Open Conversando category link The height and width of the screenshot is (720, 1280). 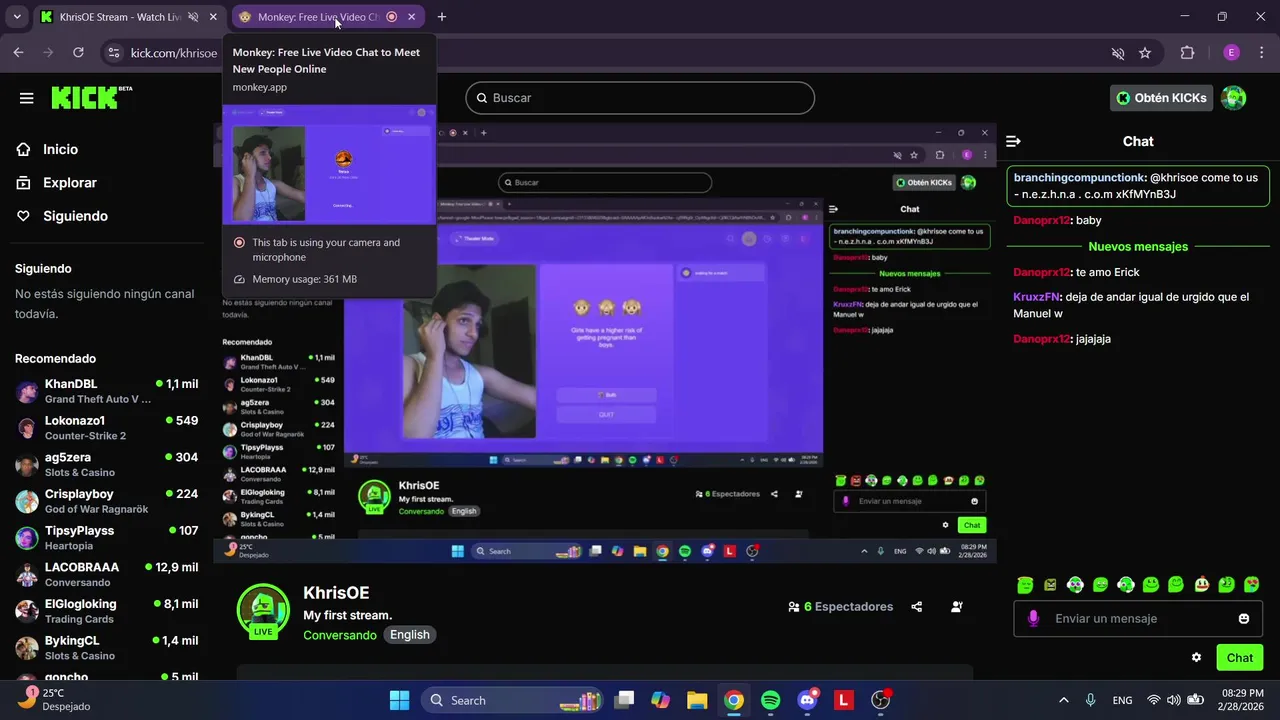(340, 635)
